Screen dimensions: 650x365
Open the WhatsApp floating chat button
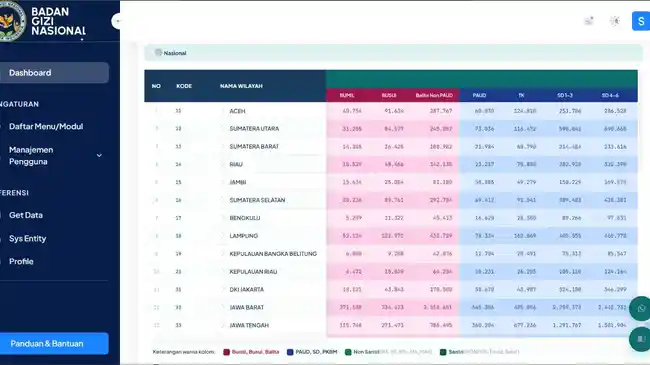[641, 309]
